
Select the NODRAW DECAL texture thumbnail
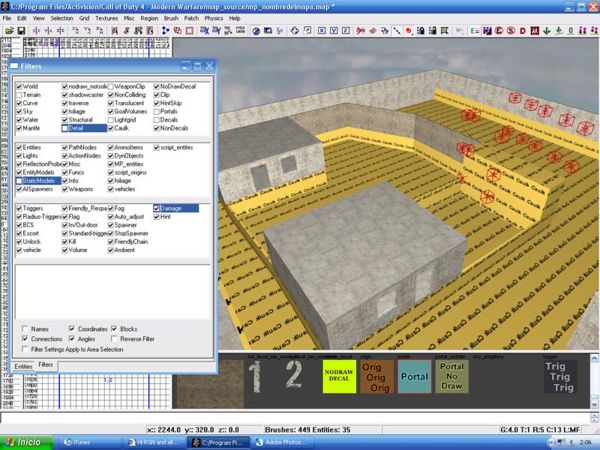(x=339, y=376)
